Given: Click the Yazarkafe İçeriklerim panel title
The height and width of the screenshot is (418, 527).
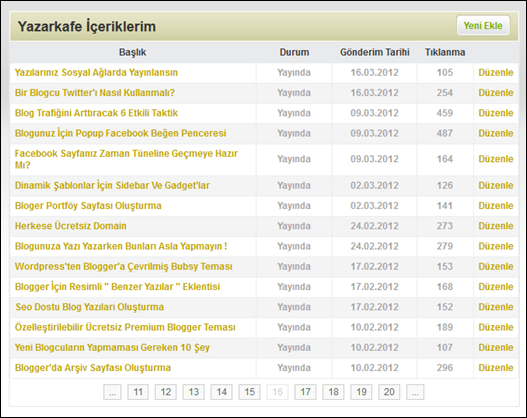Looking at the screenshot, I should 87,26.
